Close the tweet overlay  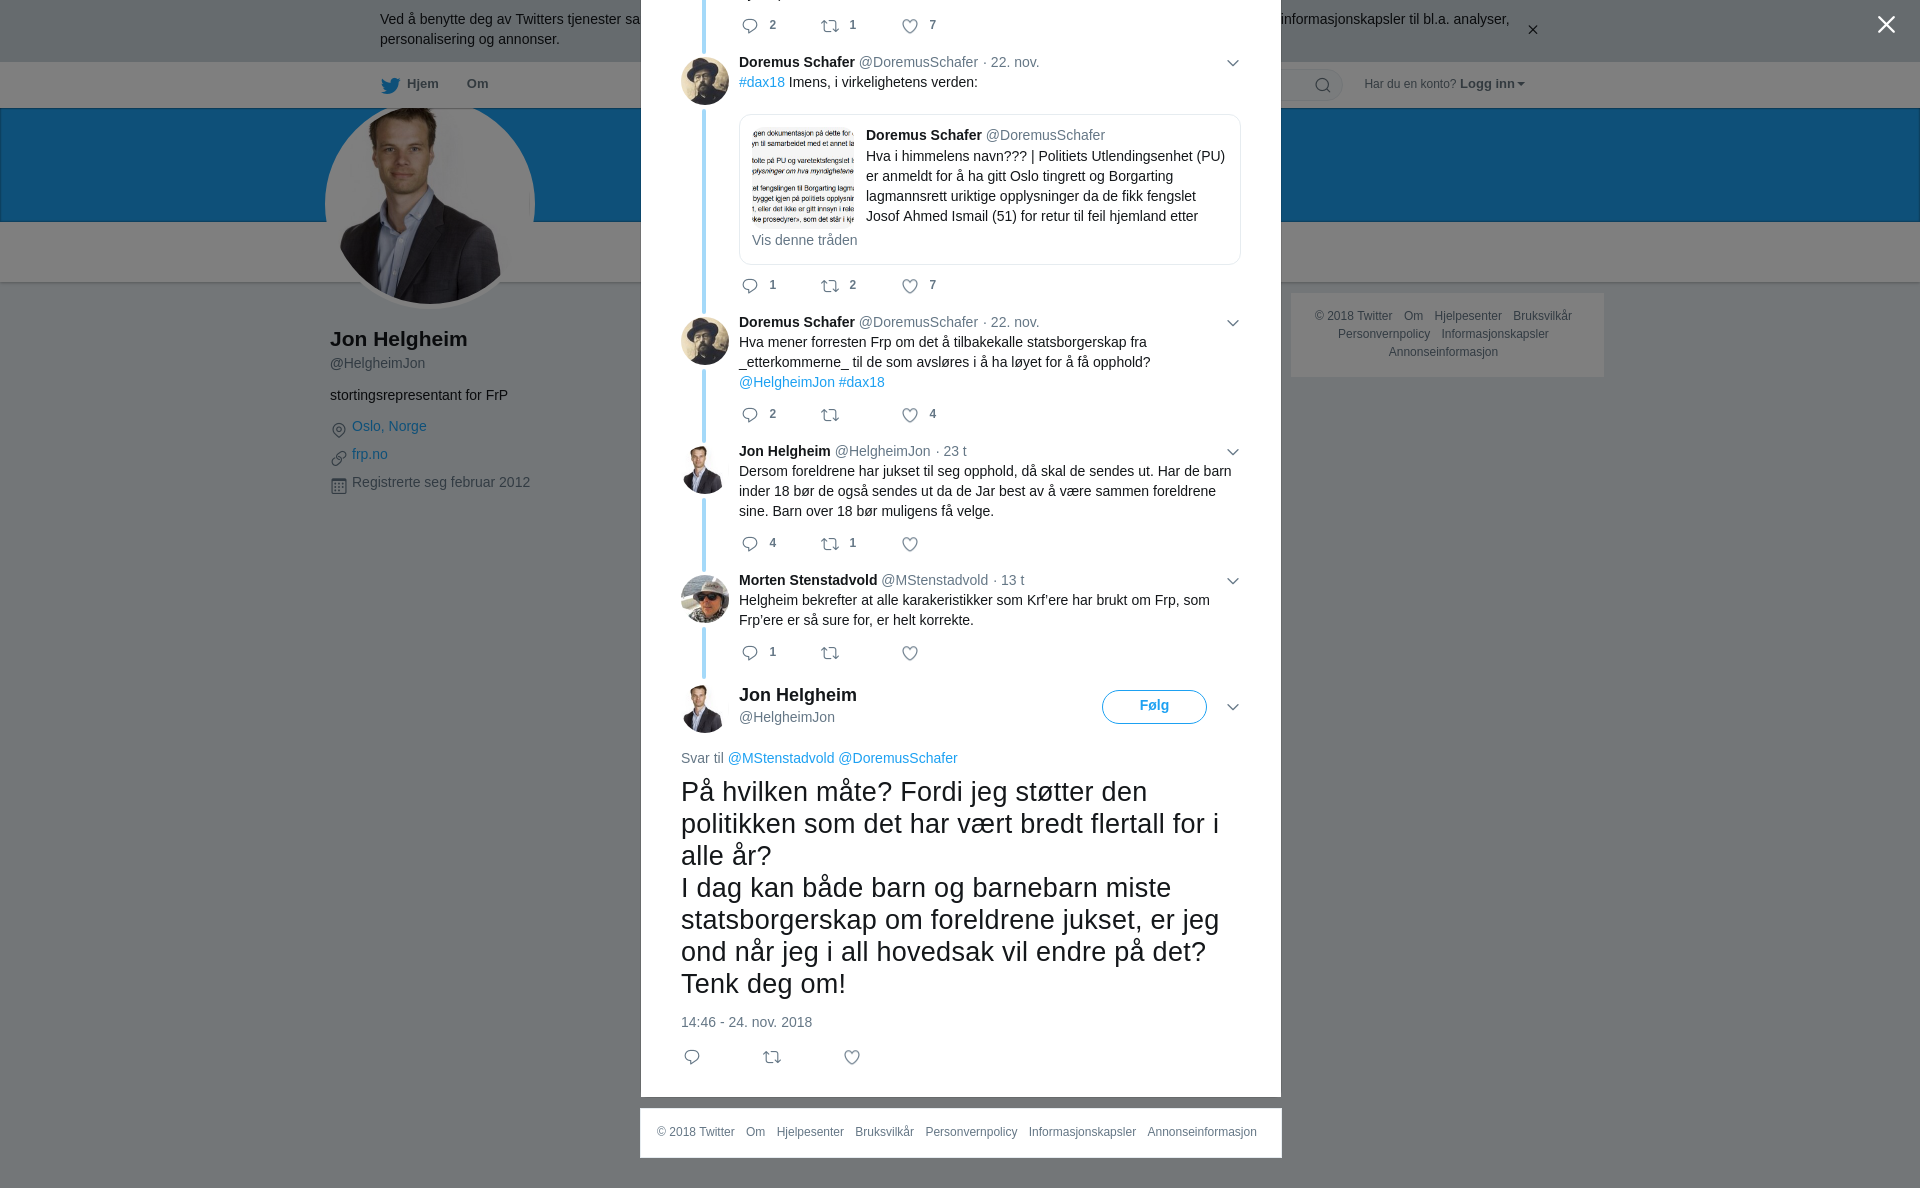1886,24
